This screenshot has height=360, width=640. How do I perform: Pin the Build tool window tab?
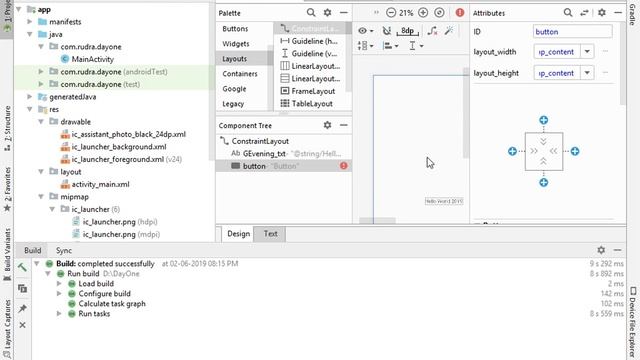point(22,308)
